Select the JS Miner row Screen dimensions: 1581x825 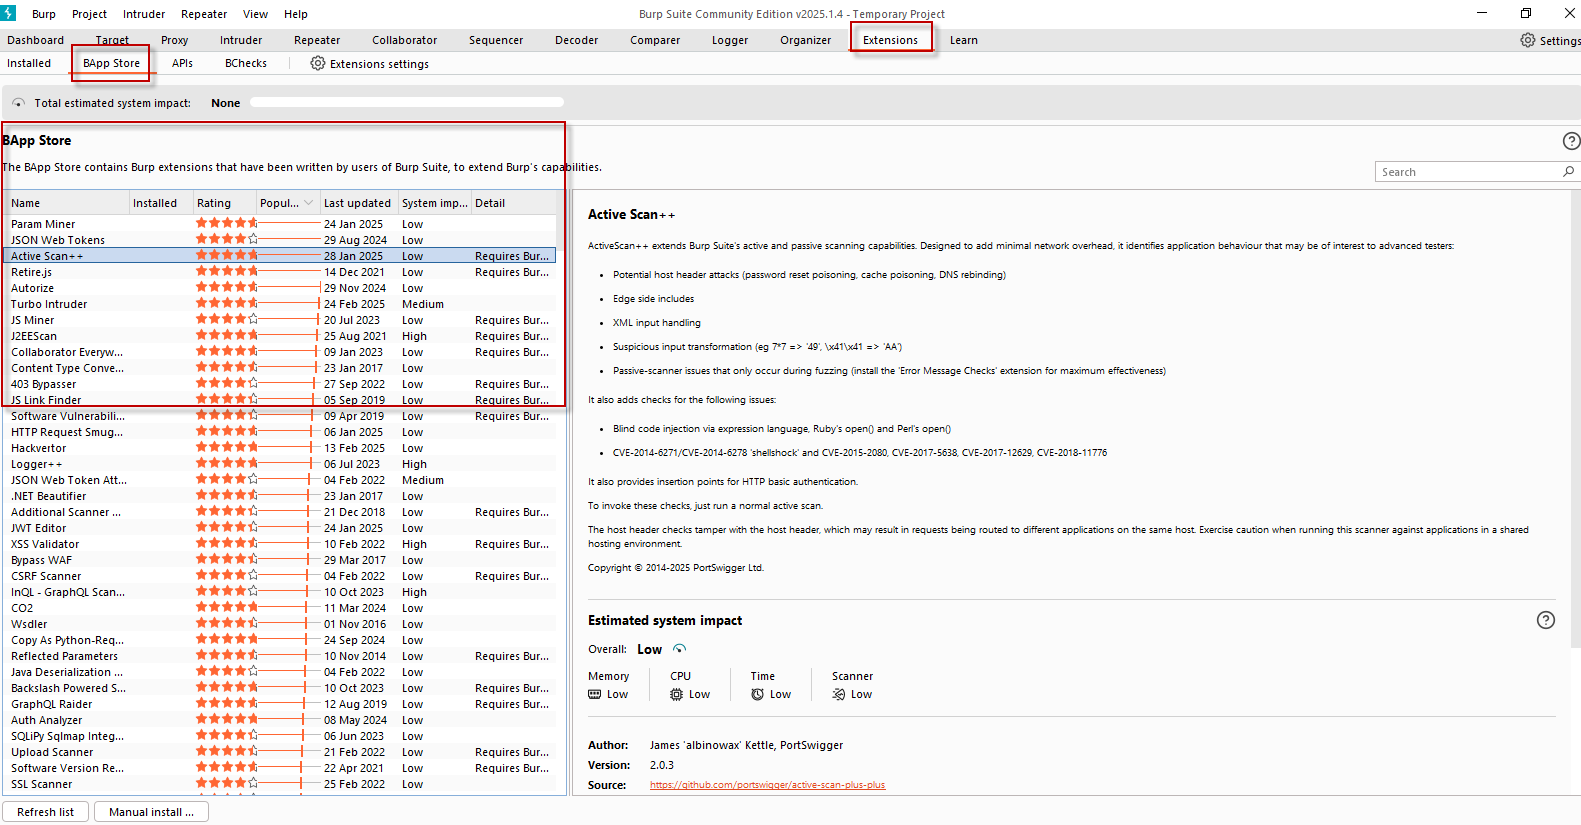tap(281, 320)
